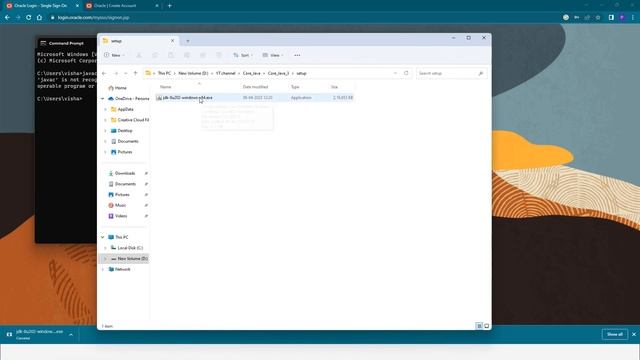640x360 pixels.
Task: Expand the Desktop folder node
Action: [105, 131]
